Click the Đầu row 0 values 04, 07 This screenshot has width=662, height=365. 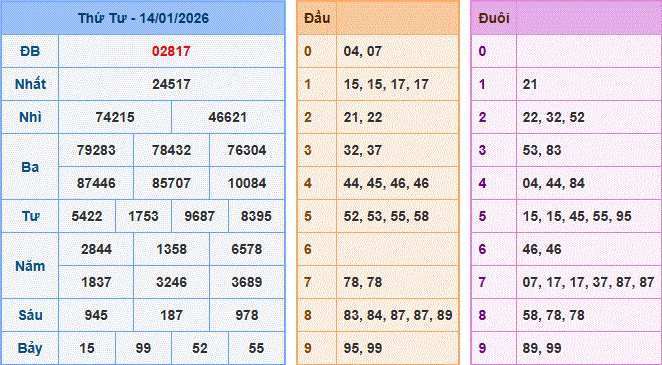[363, 51]
